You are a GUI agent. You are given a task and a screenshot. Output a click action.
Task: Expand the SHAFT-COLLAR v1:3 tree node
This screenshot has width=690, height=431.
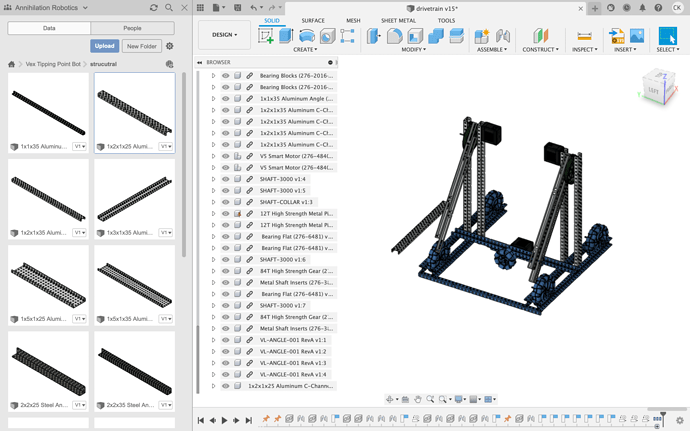pyautogui.click(x=213, y=202)
